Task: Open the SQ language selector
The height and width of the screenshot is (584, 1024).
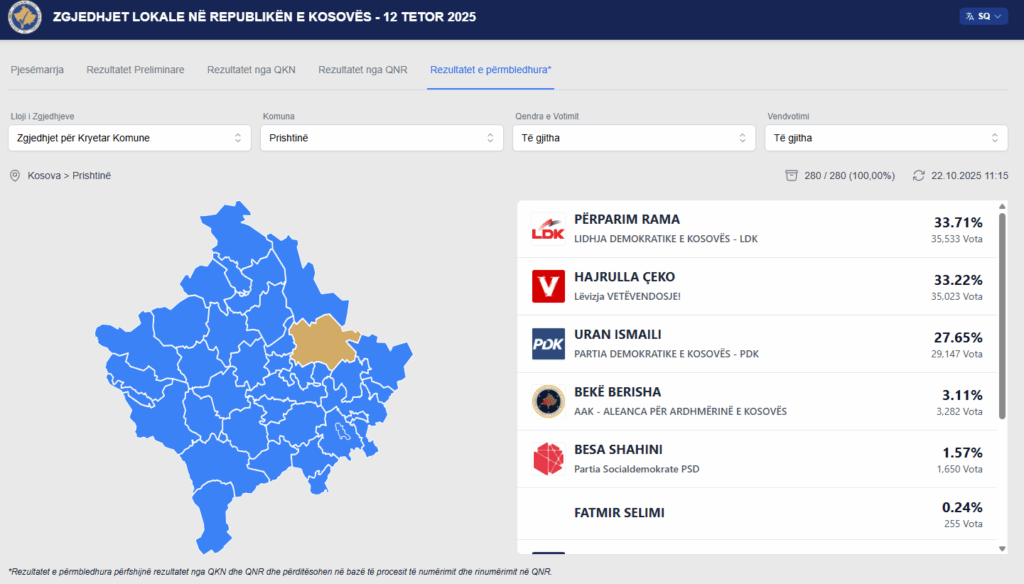Action: (x=984, y=16)
